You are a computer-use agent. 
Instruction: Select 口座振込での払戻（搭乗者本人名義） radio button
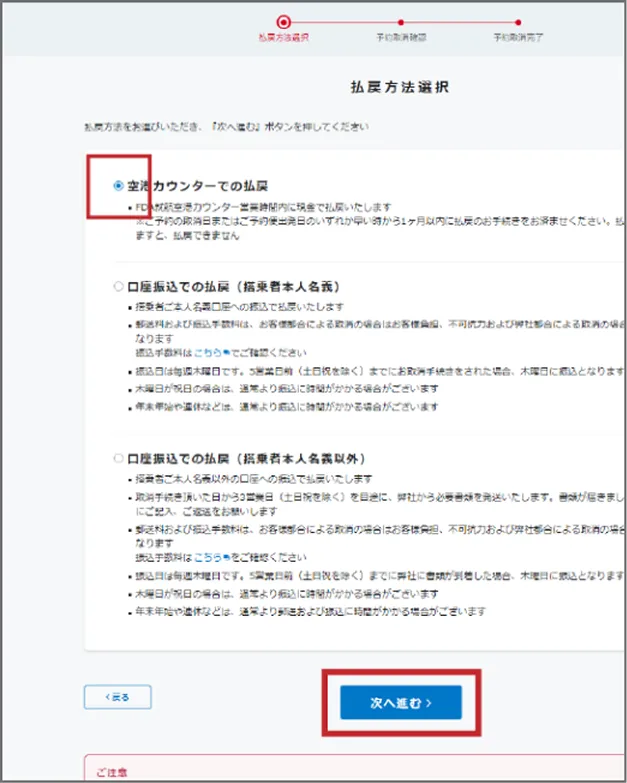(x=119, y=286)
